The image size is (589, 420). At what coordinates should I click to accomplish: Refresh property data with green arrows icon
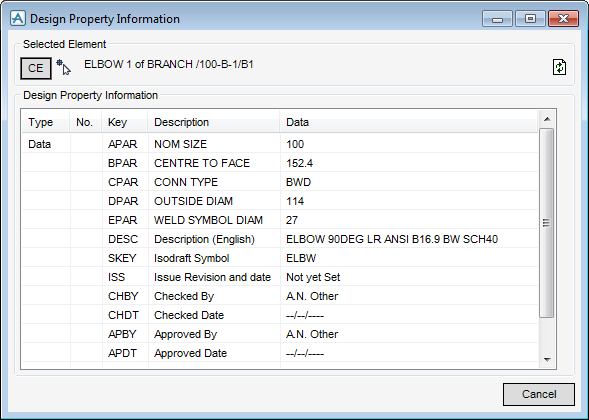(559, 68)
